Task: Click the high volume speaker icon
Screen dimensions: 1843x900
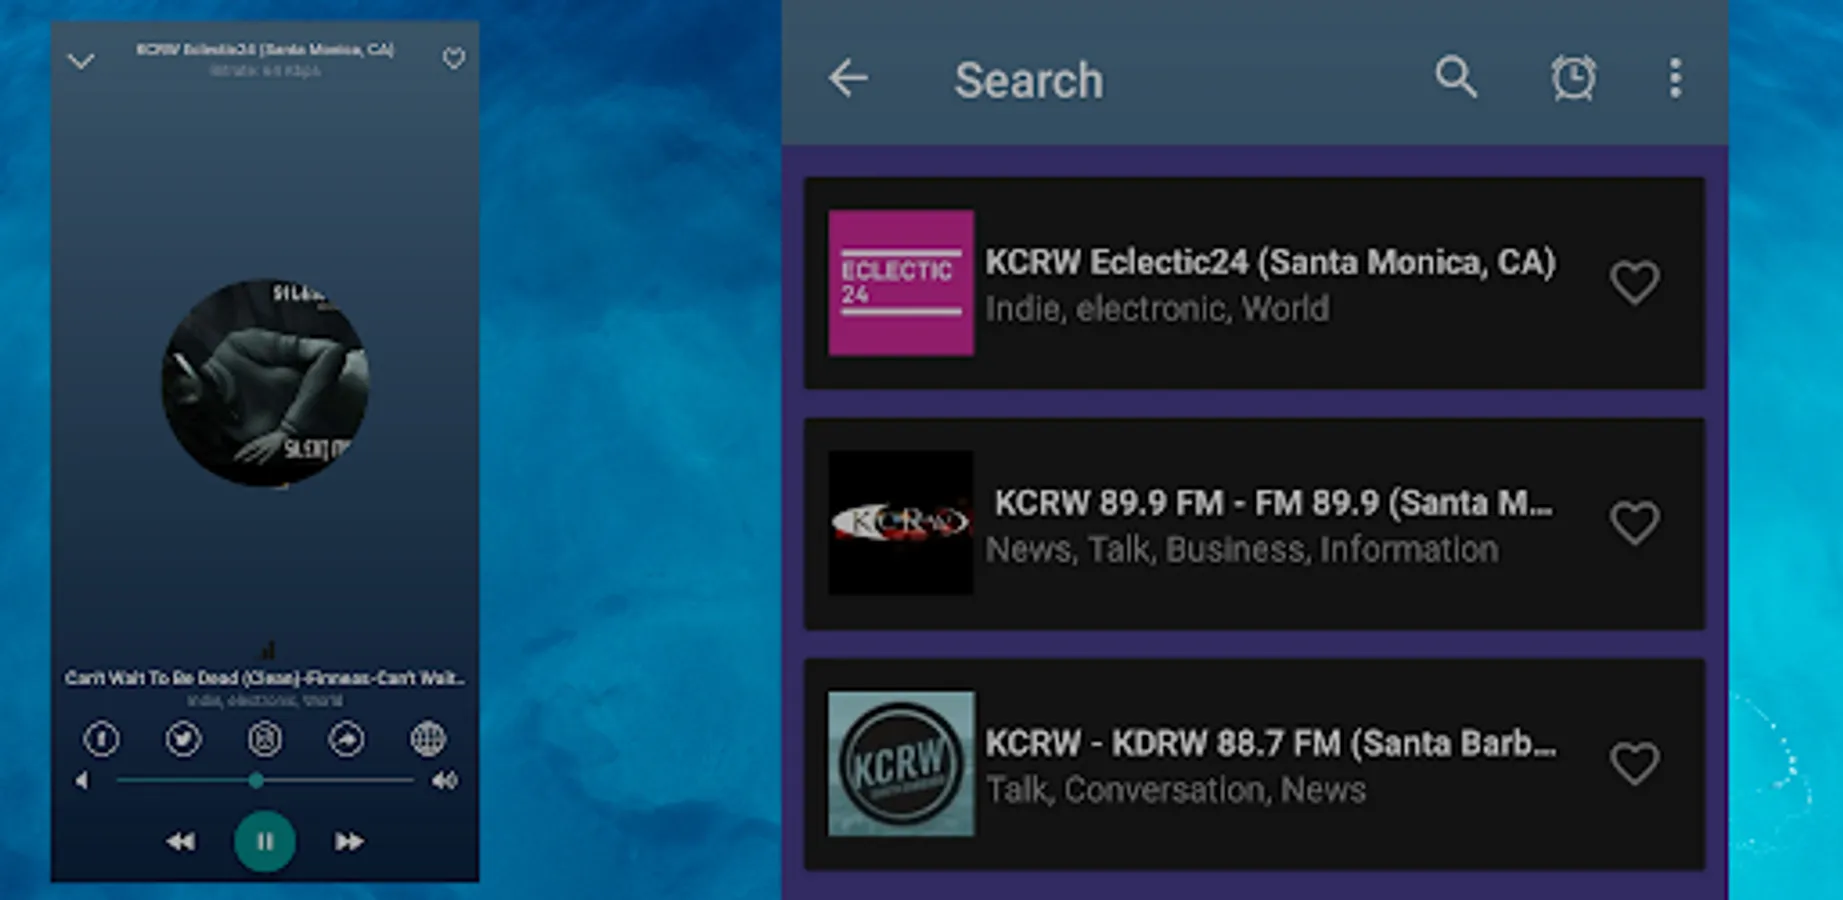Action: (445, 780)
